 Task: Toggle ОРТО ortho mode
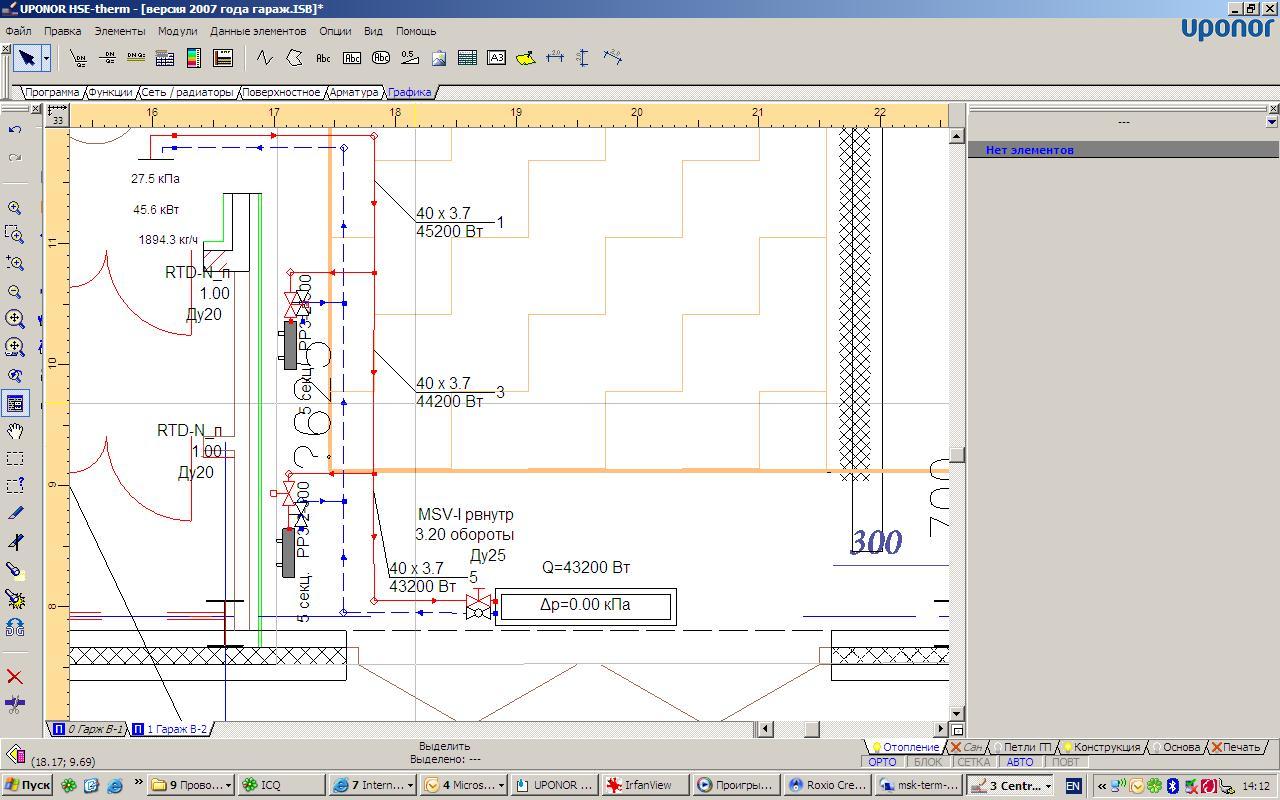[882, 762]
